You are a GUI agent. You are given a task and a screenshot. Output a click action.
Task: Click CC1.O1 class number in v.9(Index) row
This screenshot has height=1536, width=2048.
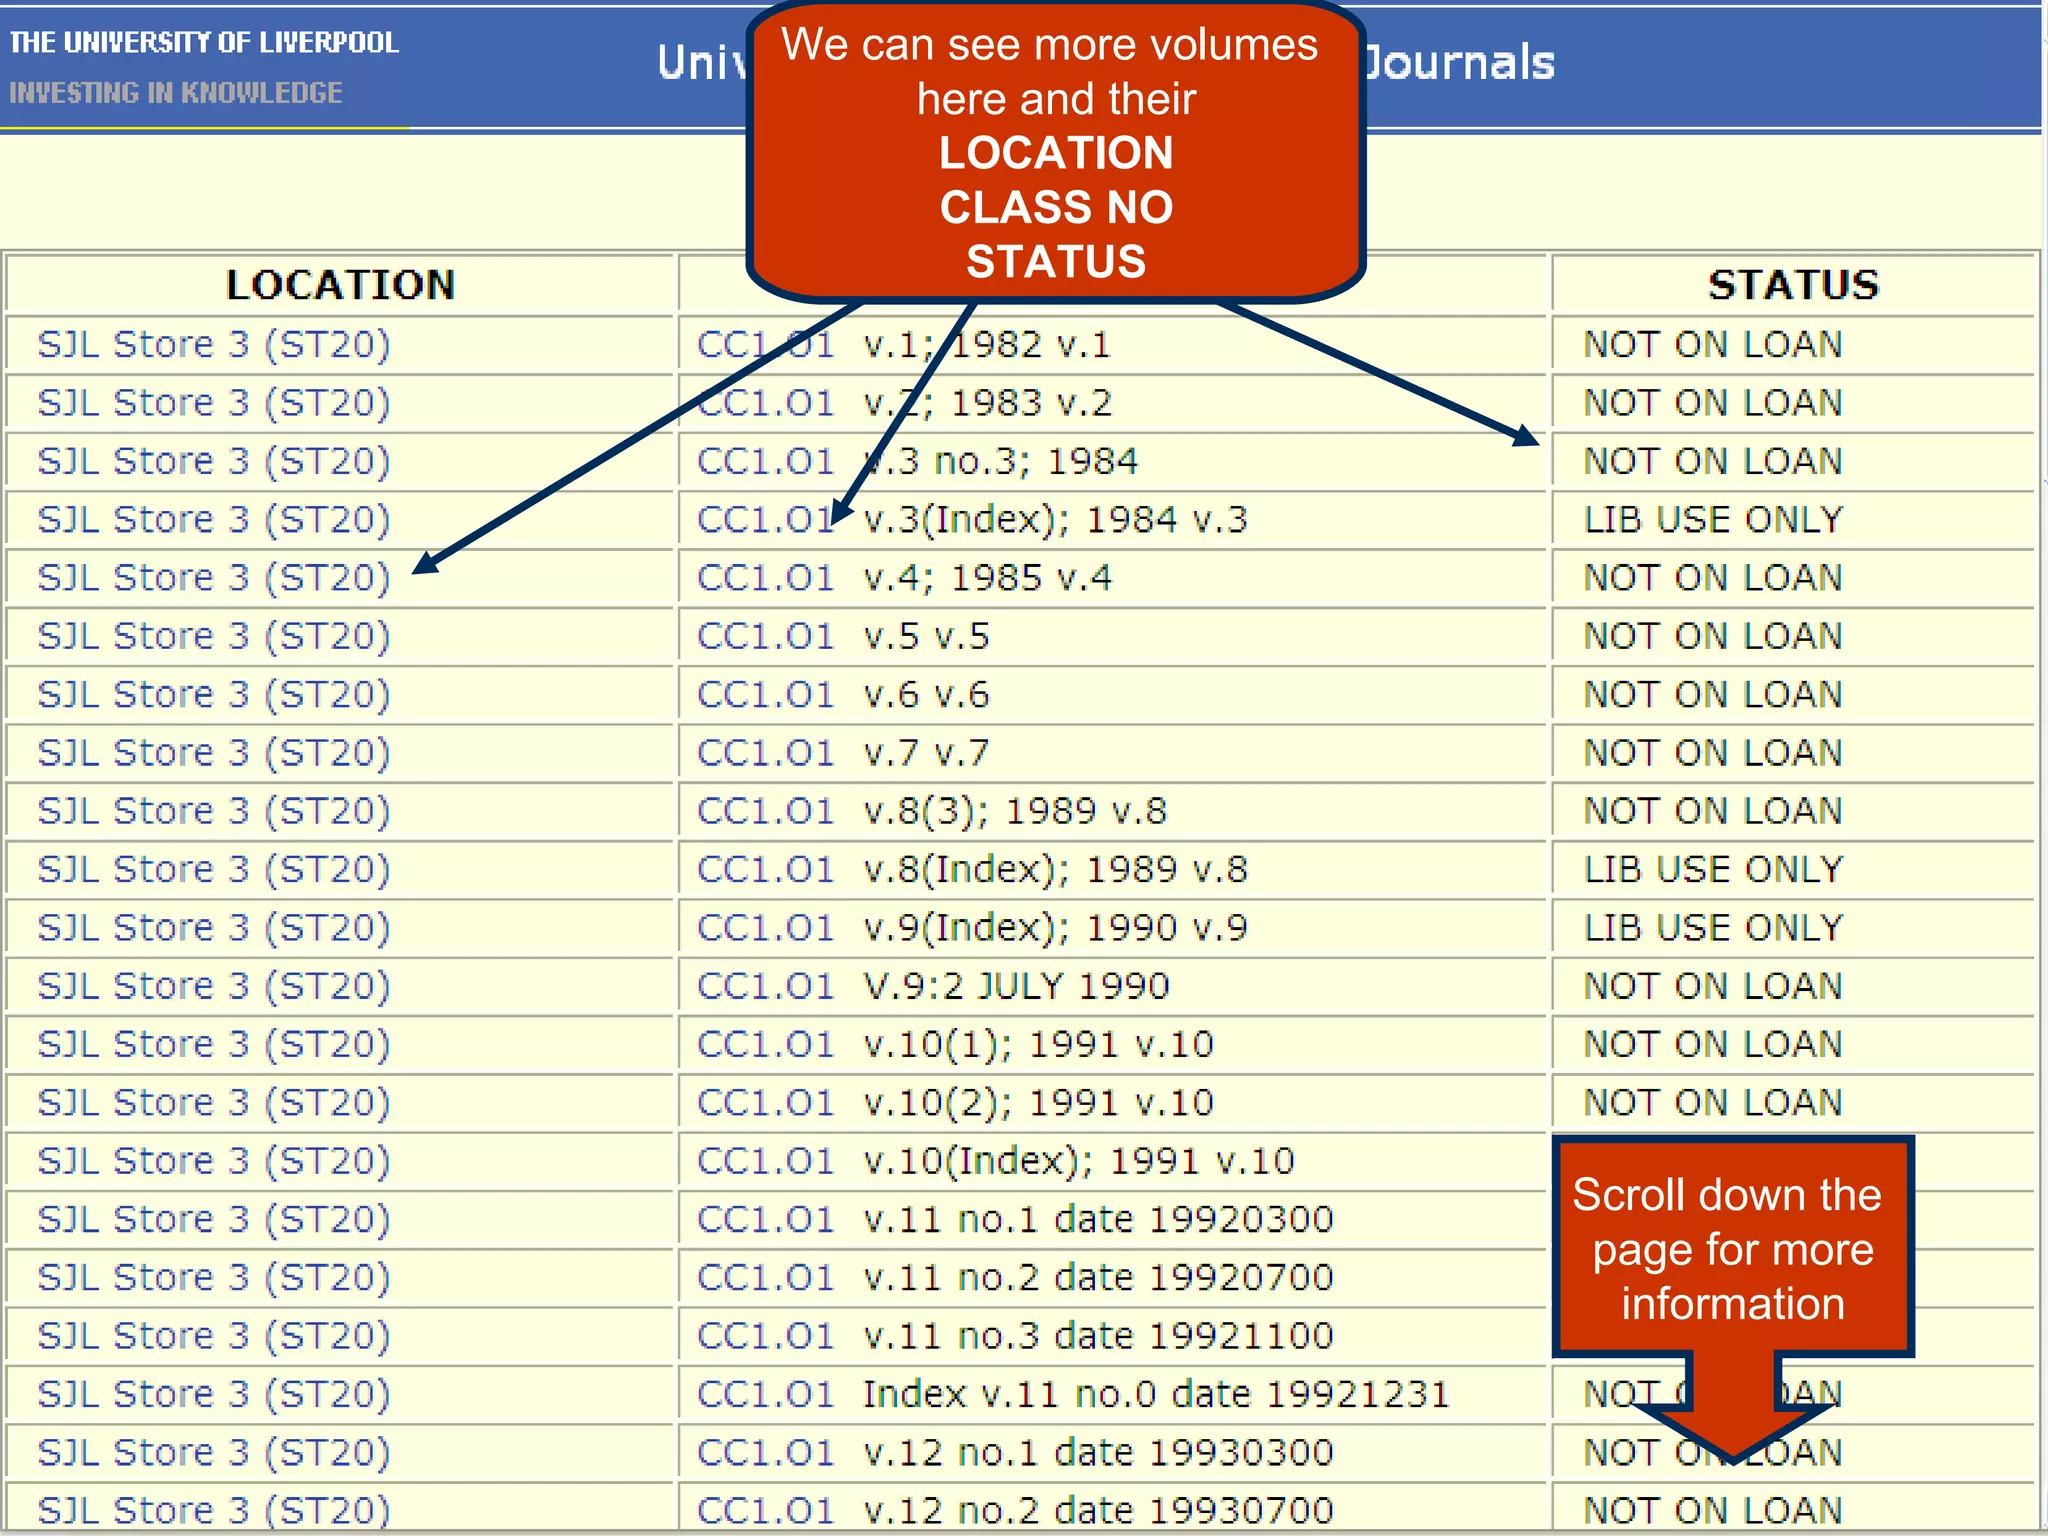[x=765, y=928]
